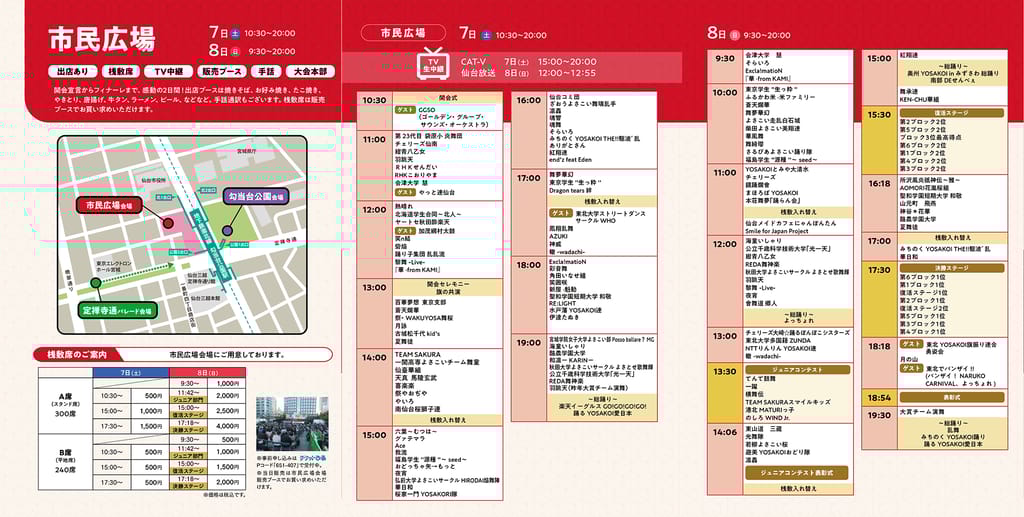
Task: Click the 表彰式 bar at 18:54
Action: 951,398
